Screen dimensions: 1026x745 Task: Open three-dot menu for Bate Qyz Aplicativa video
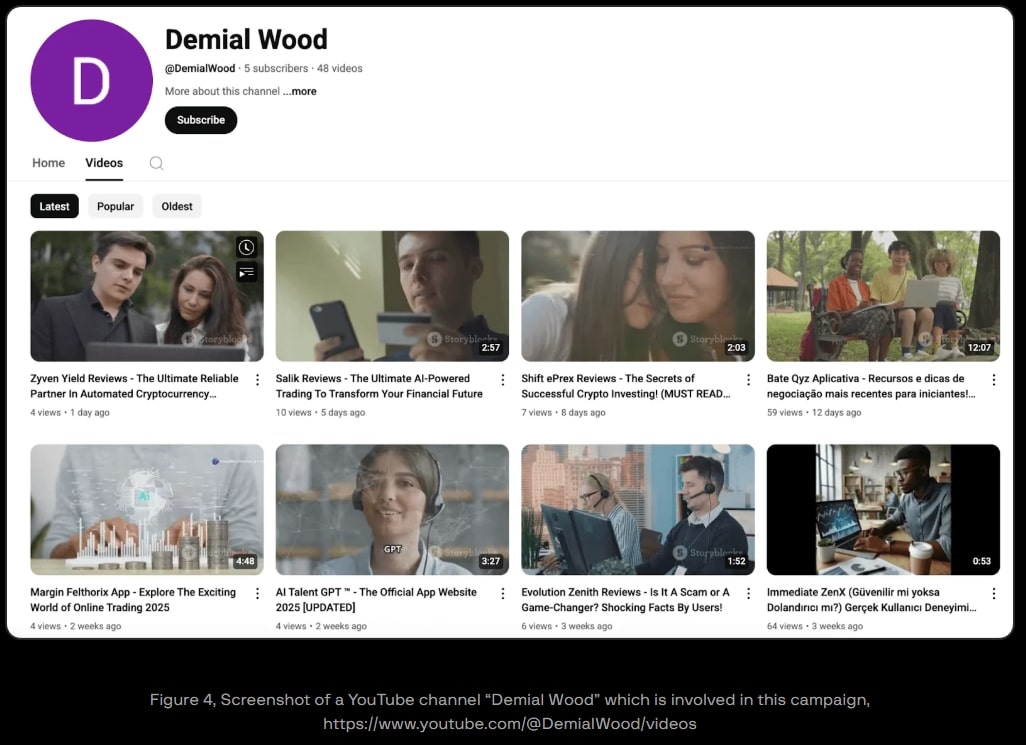pyautogui.click(x=993, y=380)
